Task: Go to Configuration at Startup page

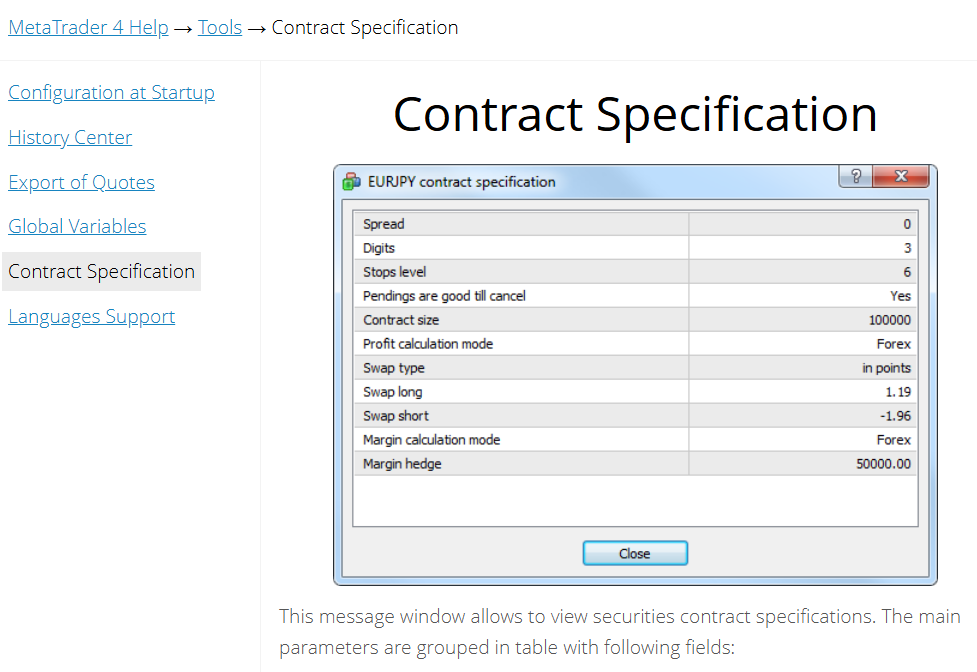Action: coord(111,93)
